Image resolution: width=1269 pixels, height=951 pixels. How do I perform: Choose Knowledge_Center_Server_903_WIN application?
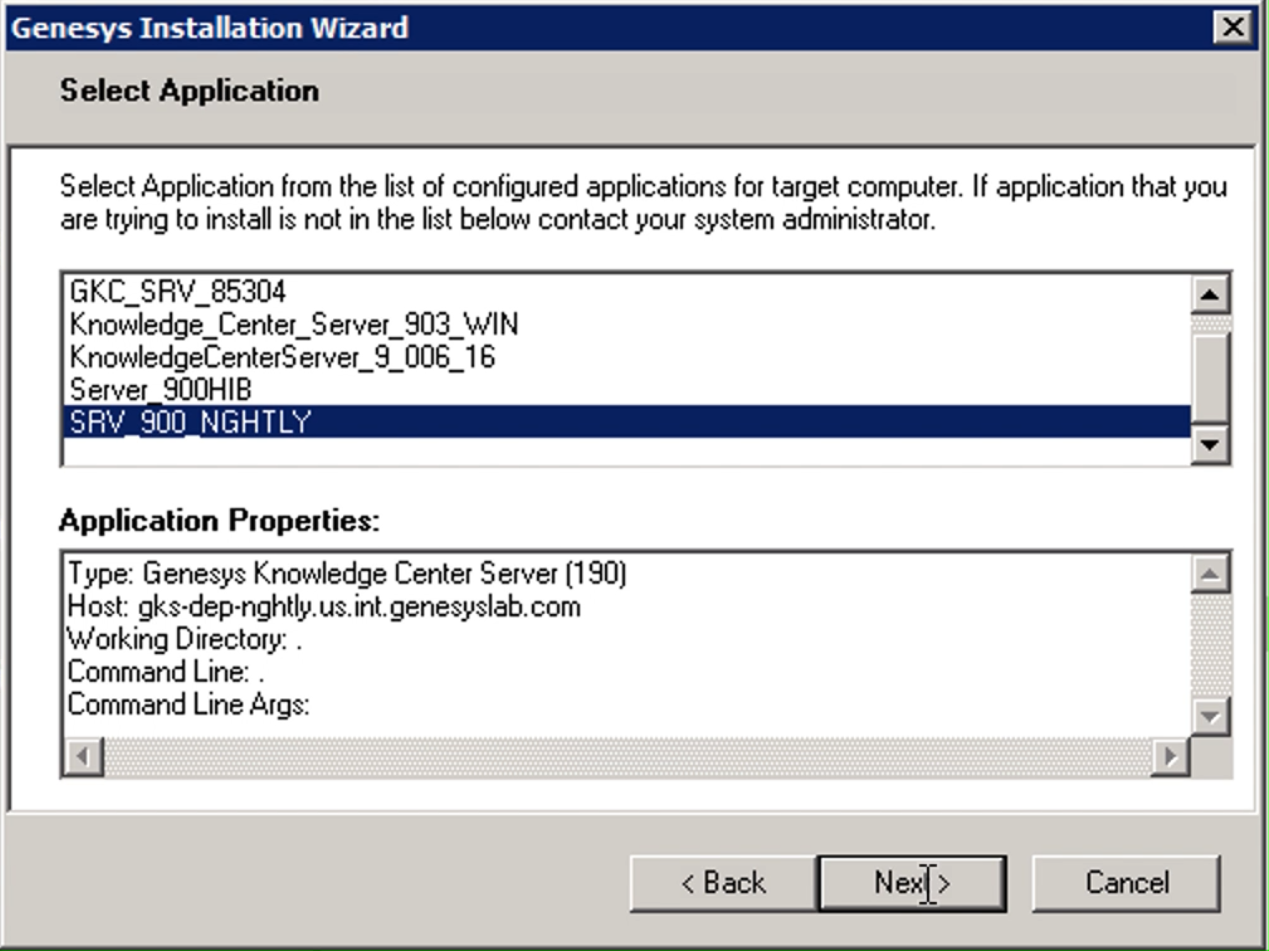tap(294, 325)
